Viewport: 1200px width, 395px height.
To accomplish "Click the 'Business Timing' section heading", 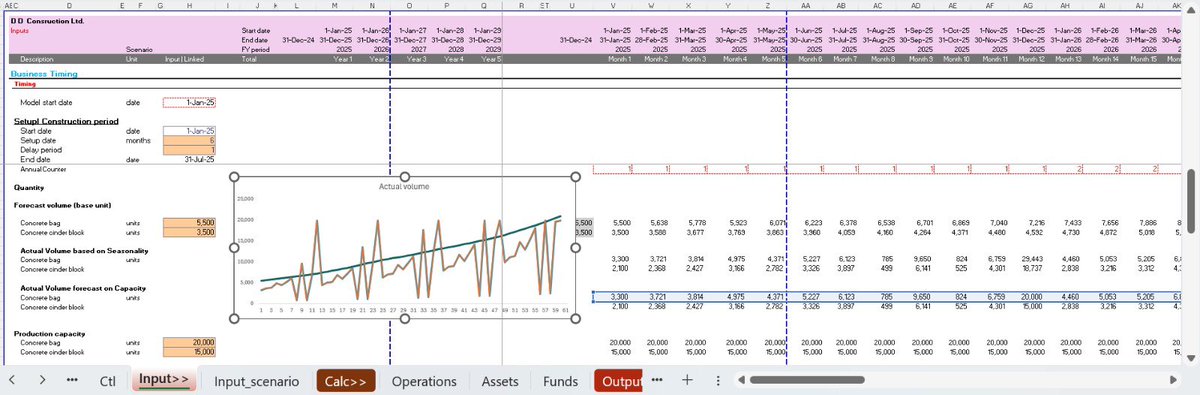I will [x=44, y=74].
